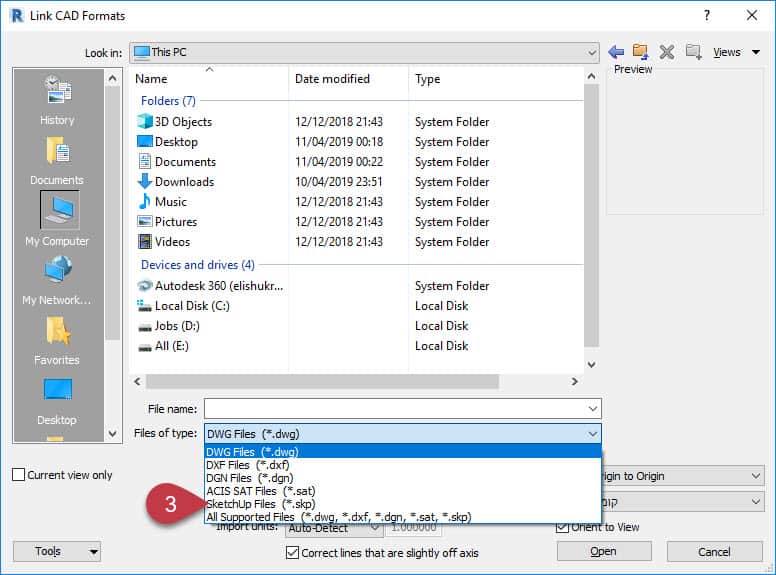
Task: Choose DXF Files (*.dxf) option
Action: click(x=403, y=465)
